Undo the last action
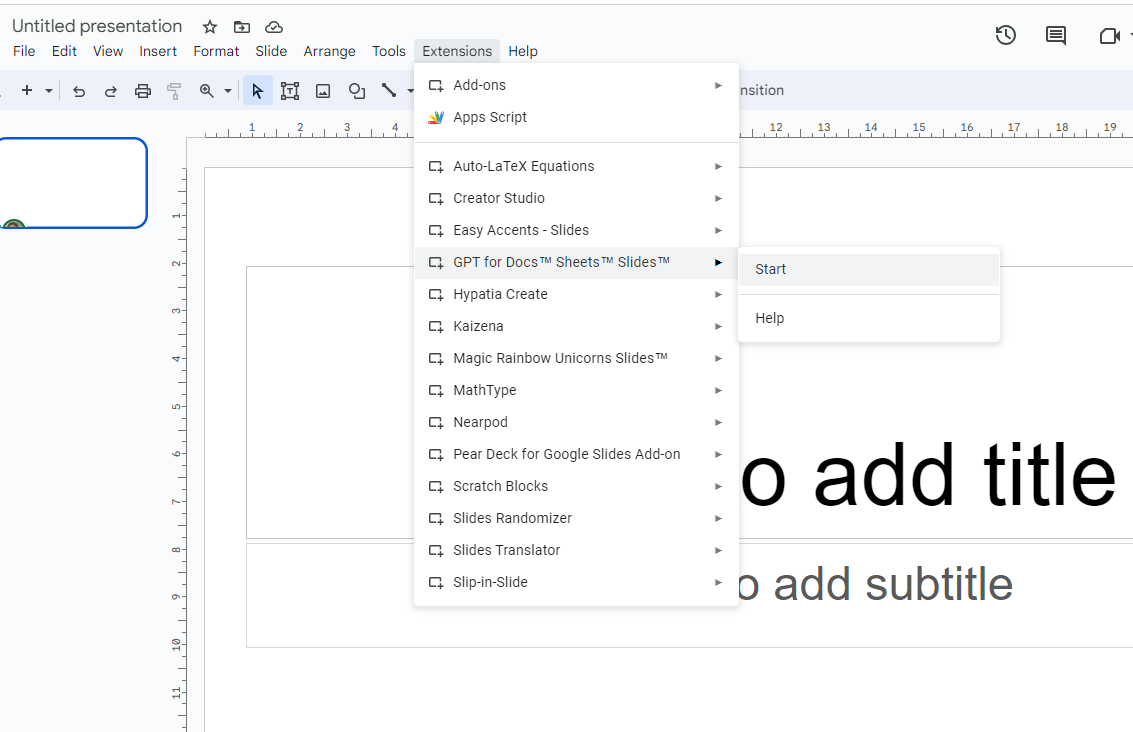Screen dimensions: 1133x732 (79, 91)
